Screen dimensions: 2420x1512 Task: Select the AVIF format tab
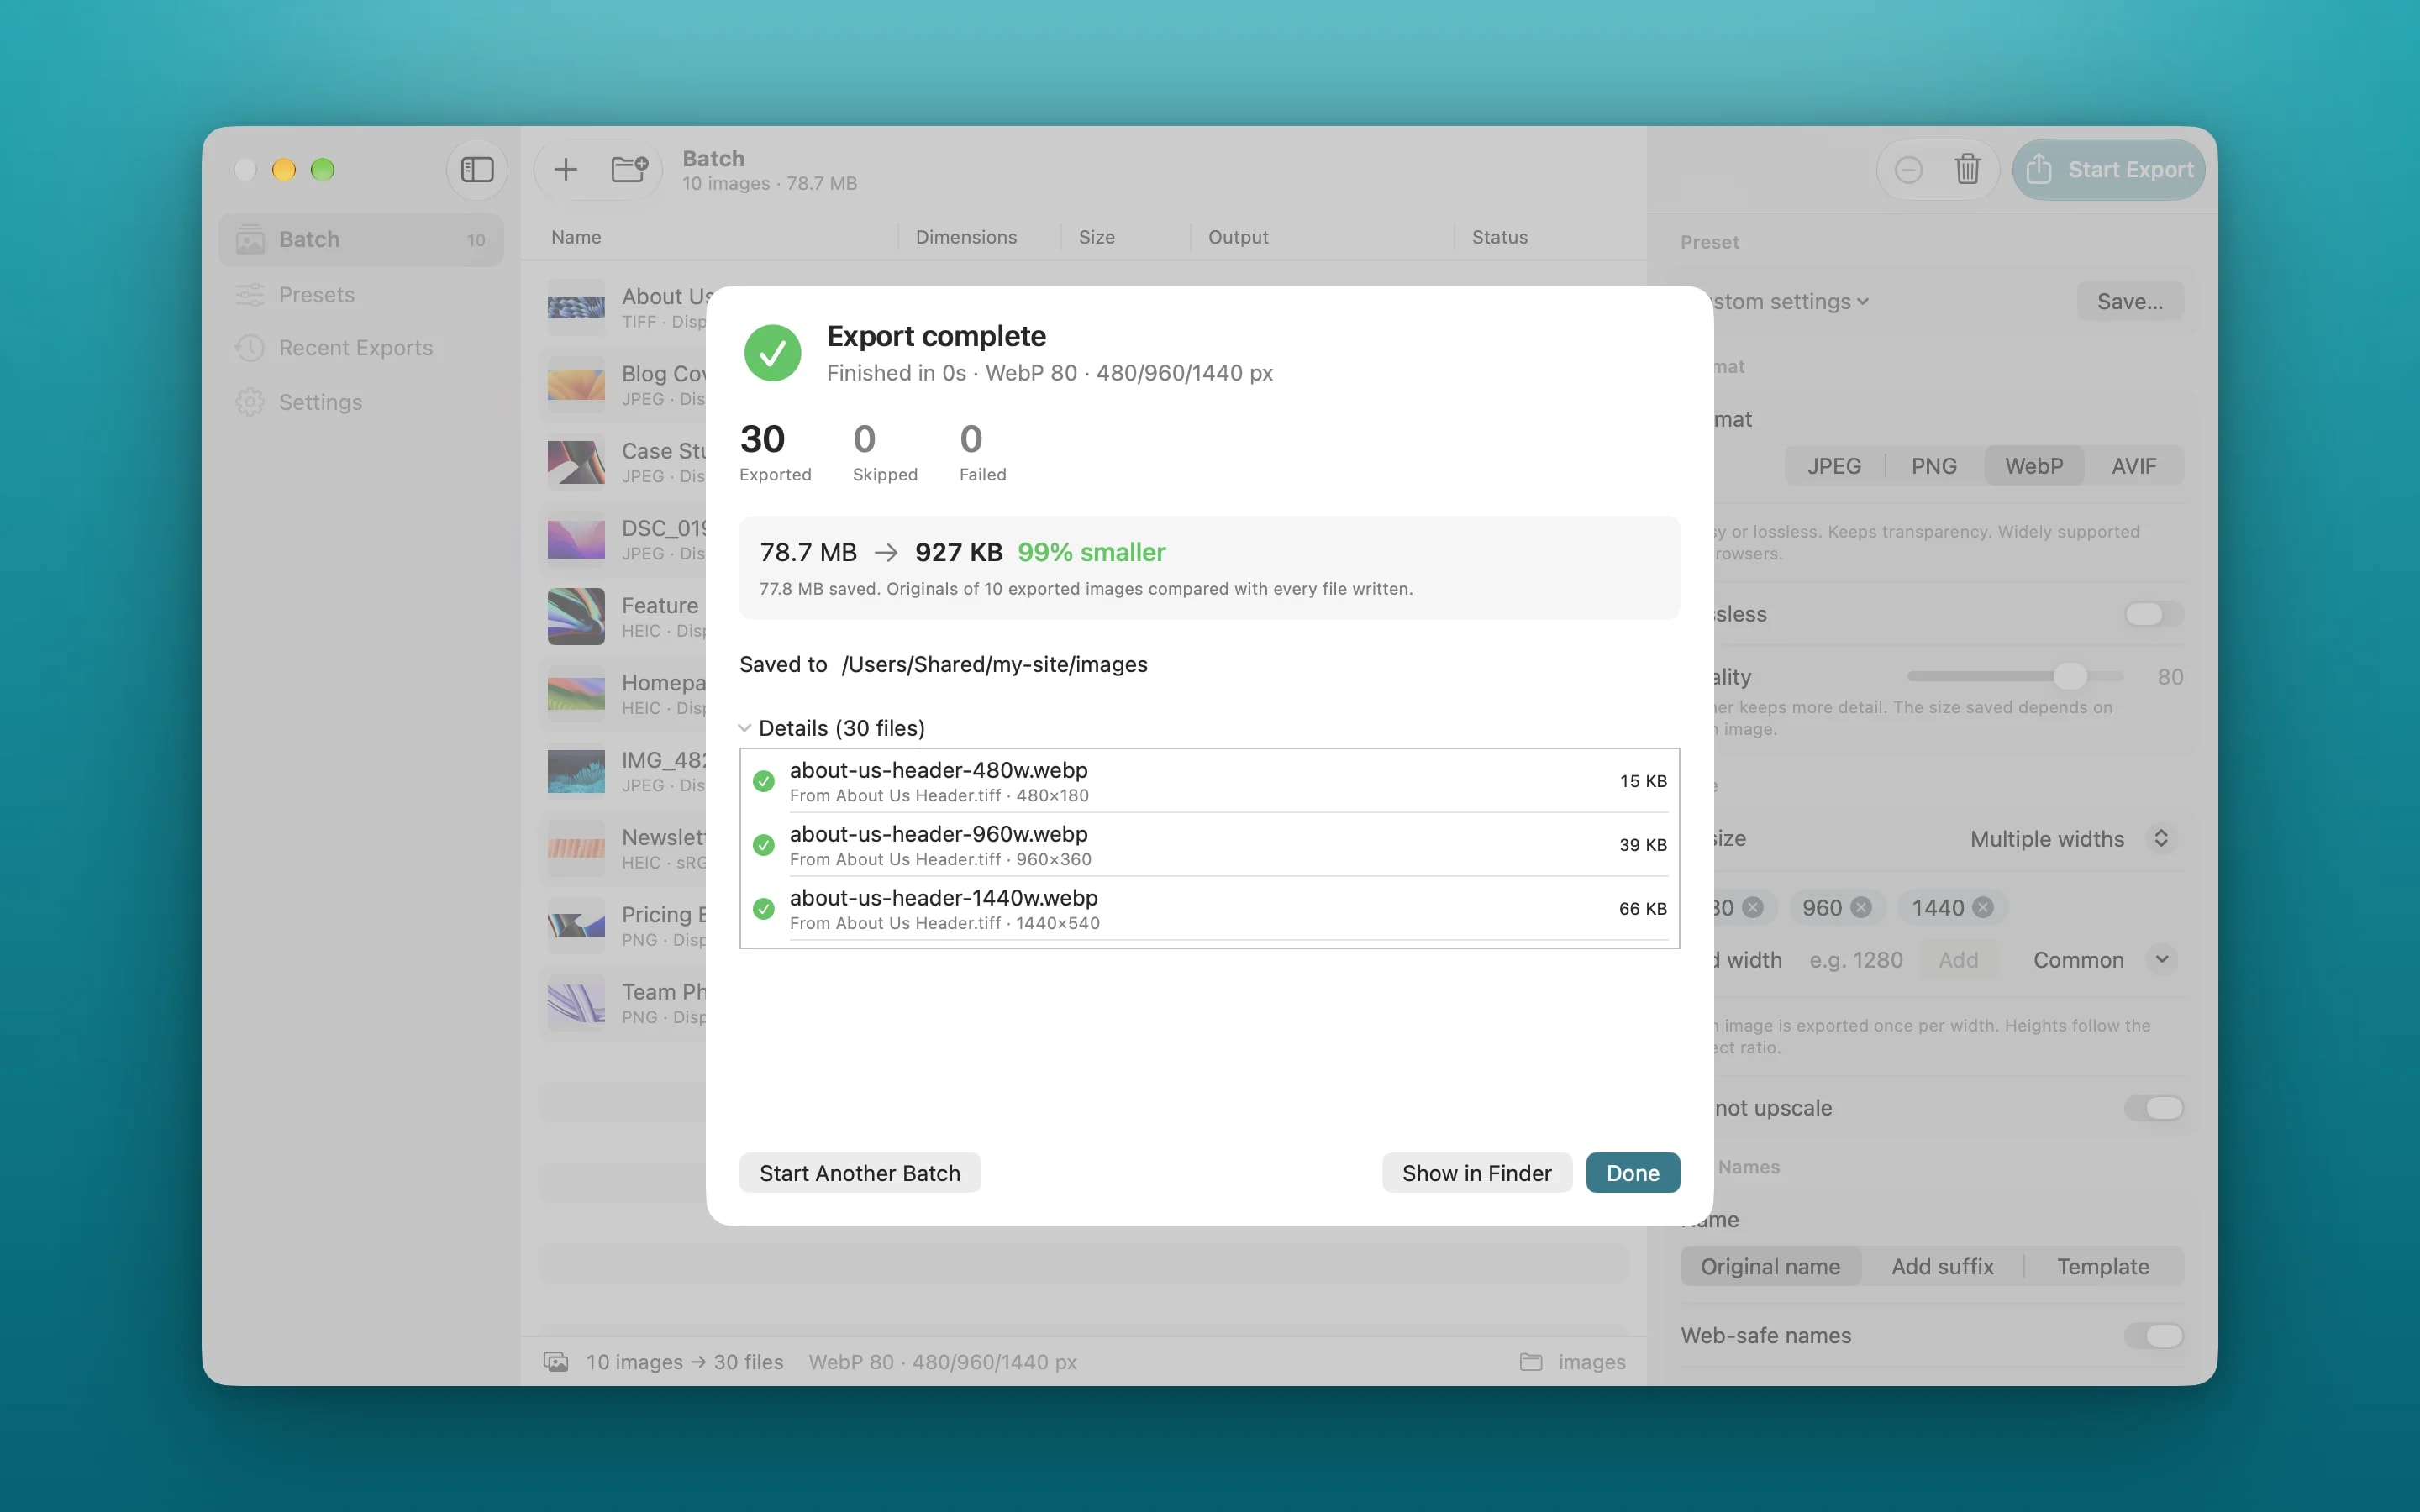2134,466
